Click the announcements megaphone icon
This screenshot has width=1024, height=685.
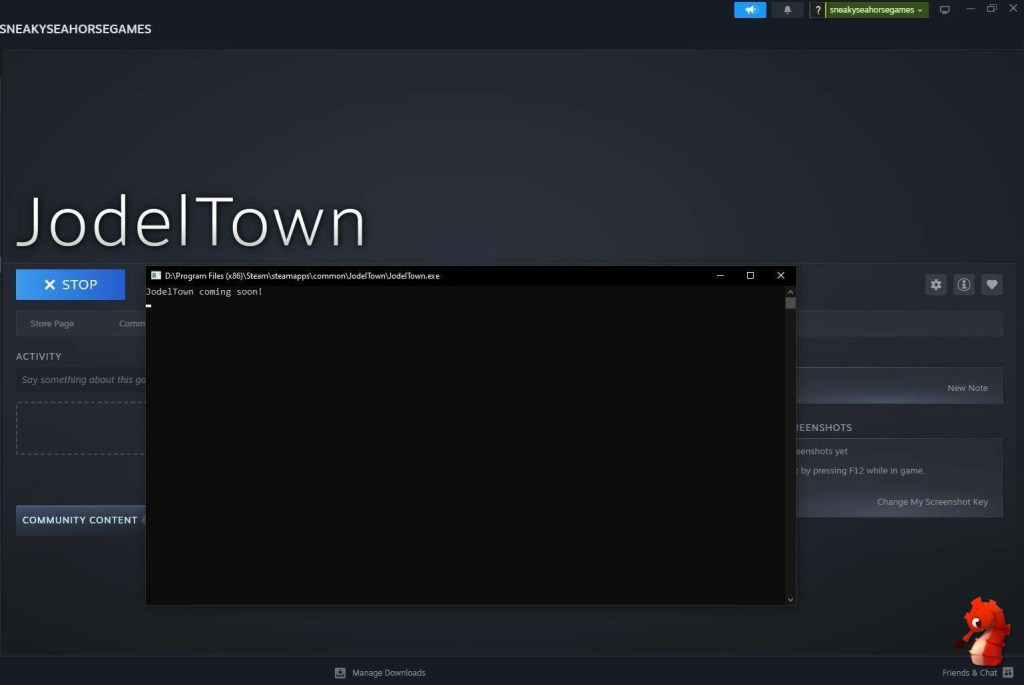click(749, 10)
